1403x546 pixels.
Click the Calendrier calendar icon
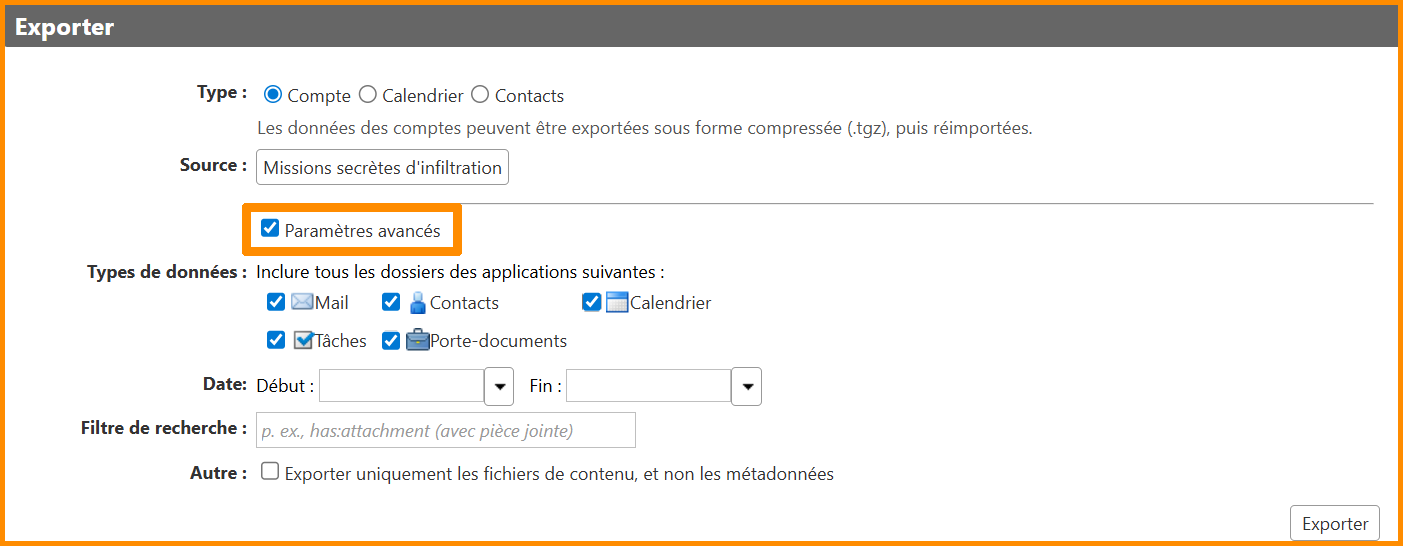click(617, 302)
